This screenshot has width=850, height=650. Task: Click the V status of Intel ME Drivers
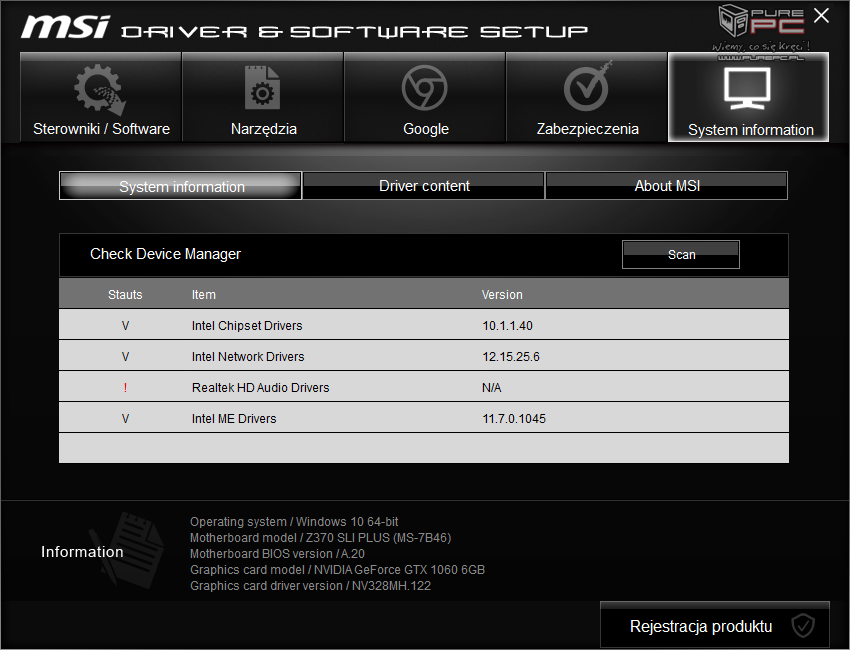click(x=125, y=419)
